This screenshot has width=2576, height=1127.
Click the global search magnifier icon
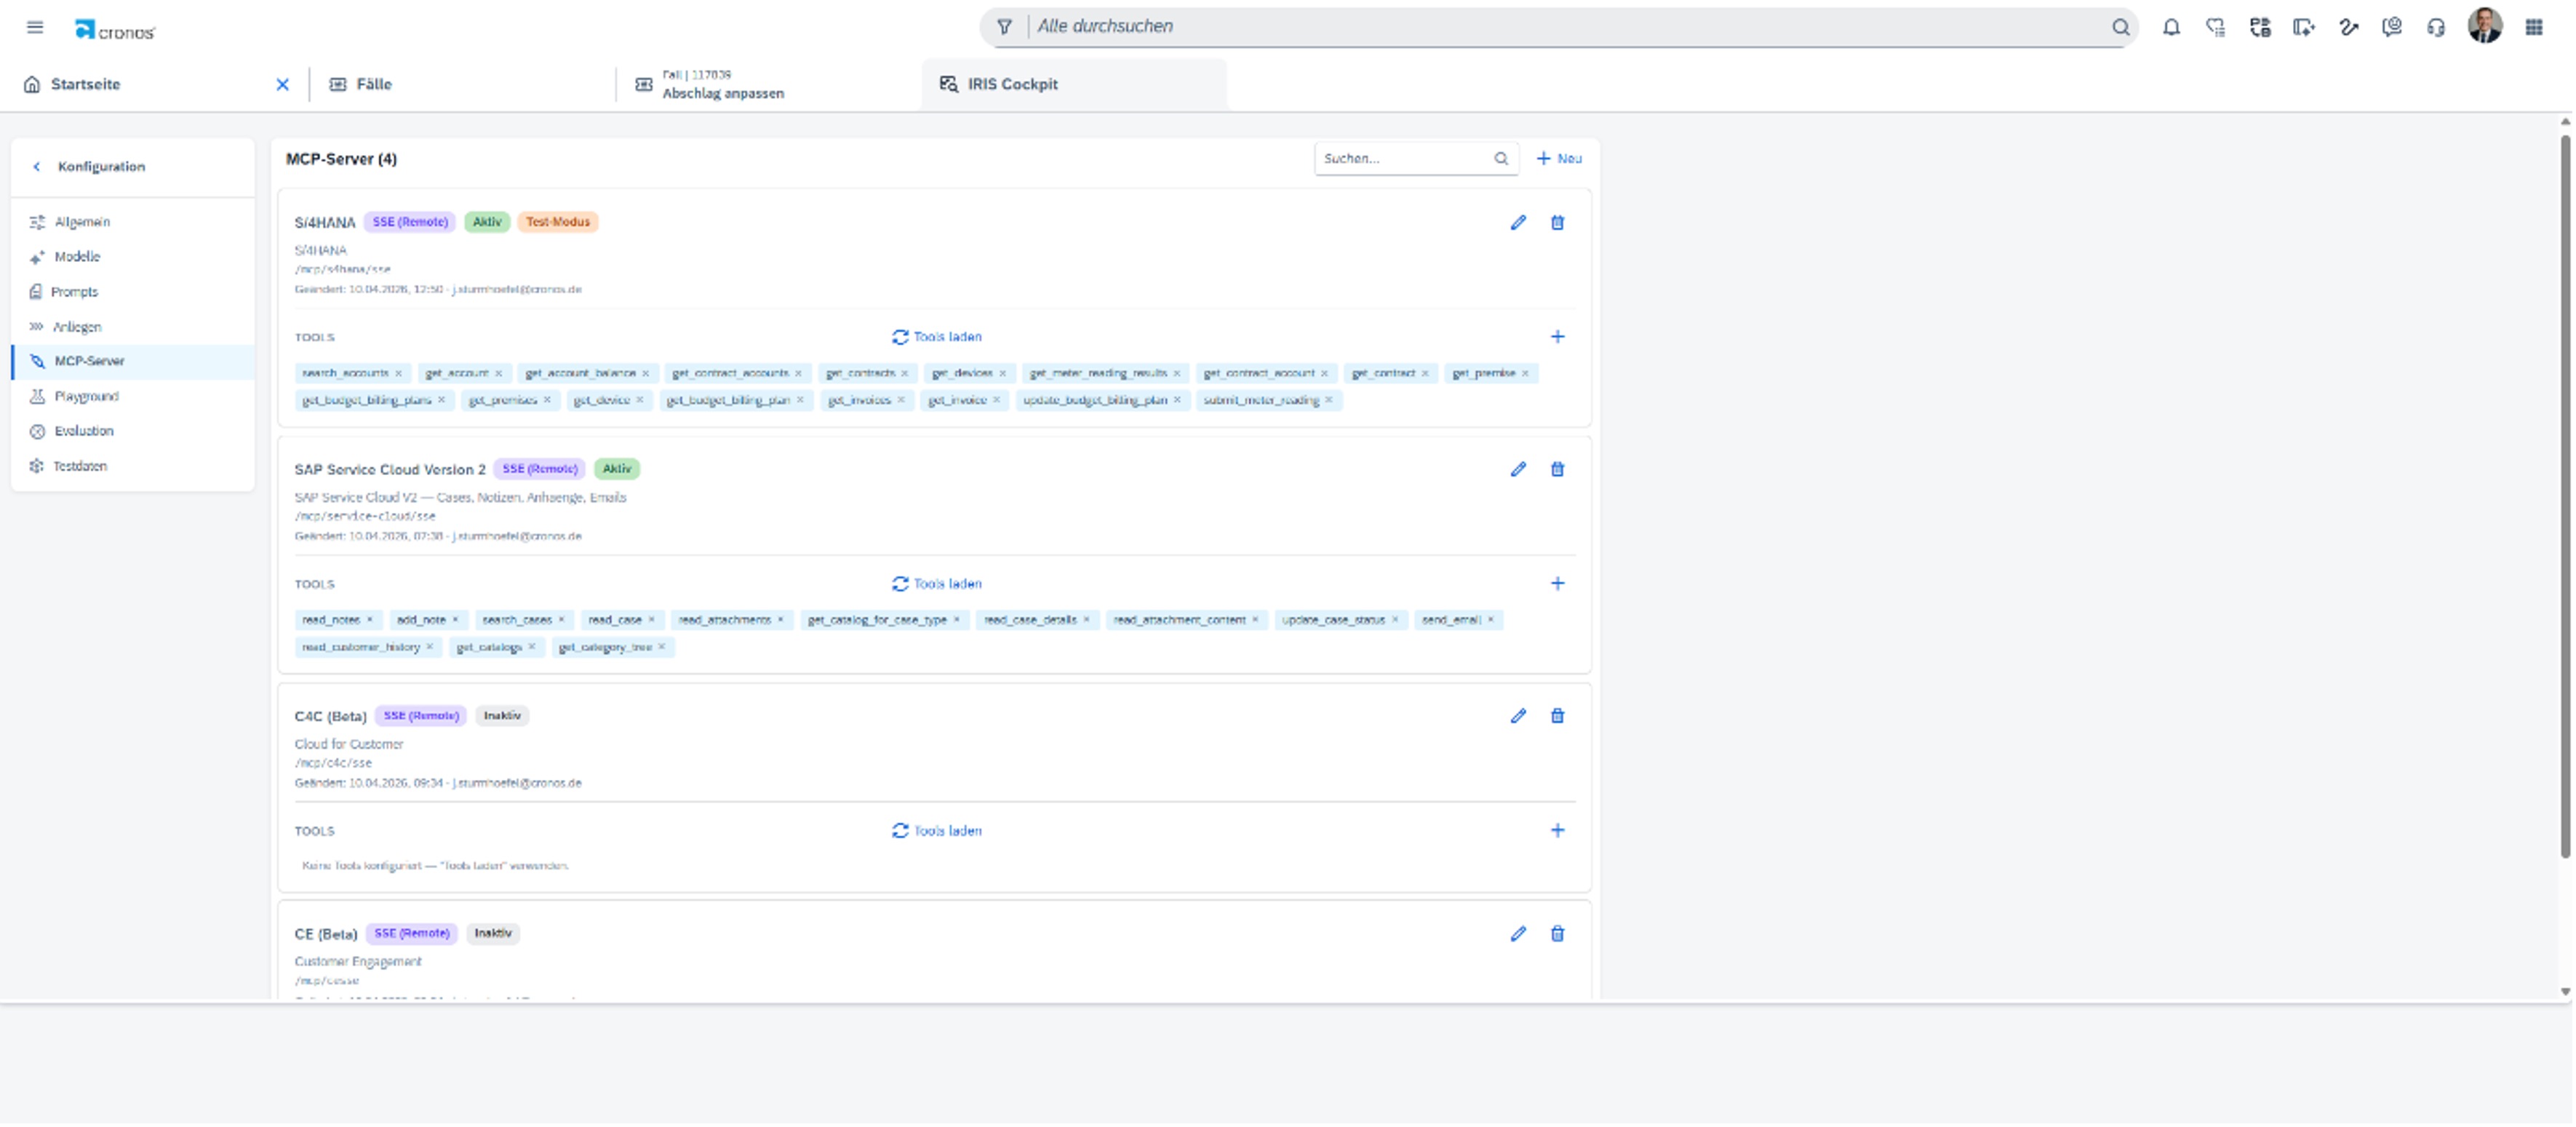coord(2120,27)
